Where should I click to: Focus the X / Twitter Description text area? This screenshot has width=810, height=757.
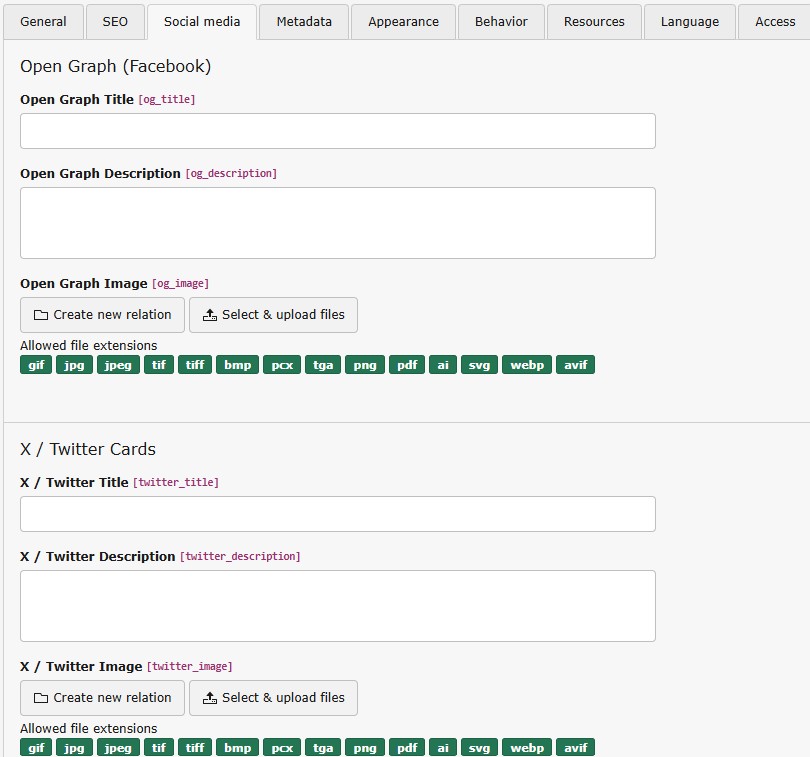337,605
